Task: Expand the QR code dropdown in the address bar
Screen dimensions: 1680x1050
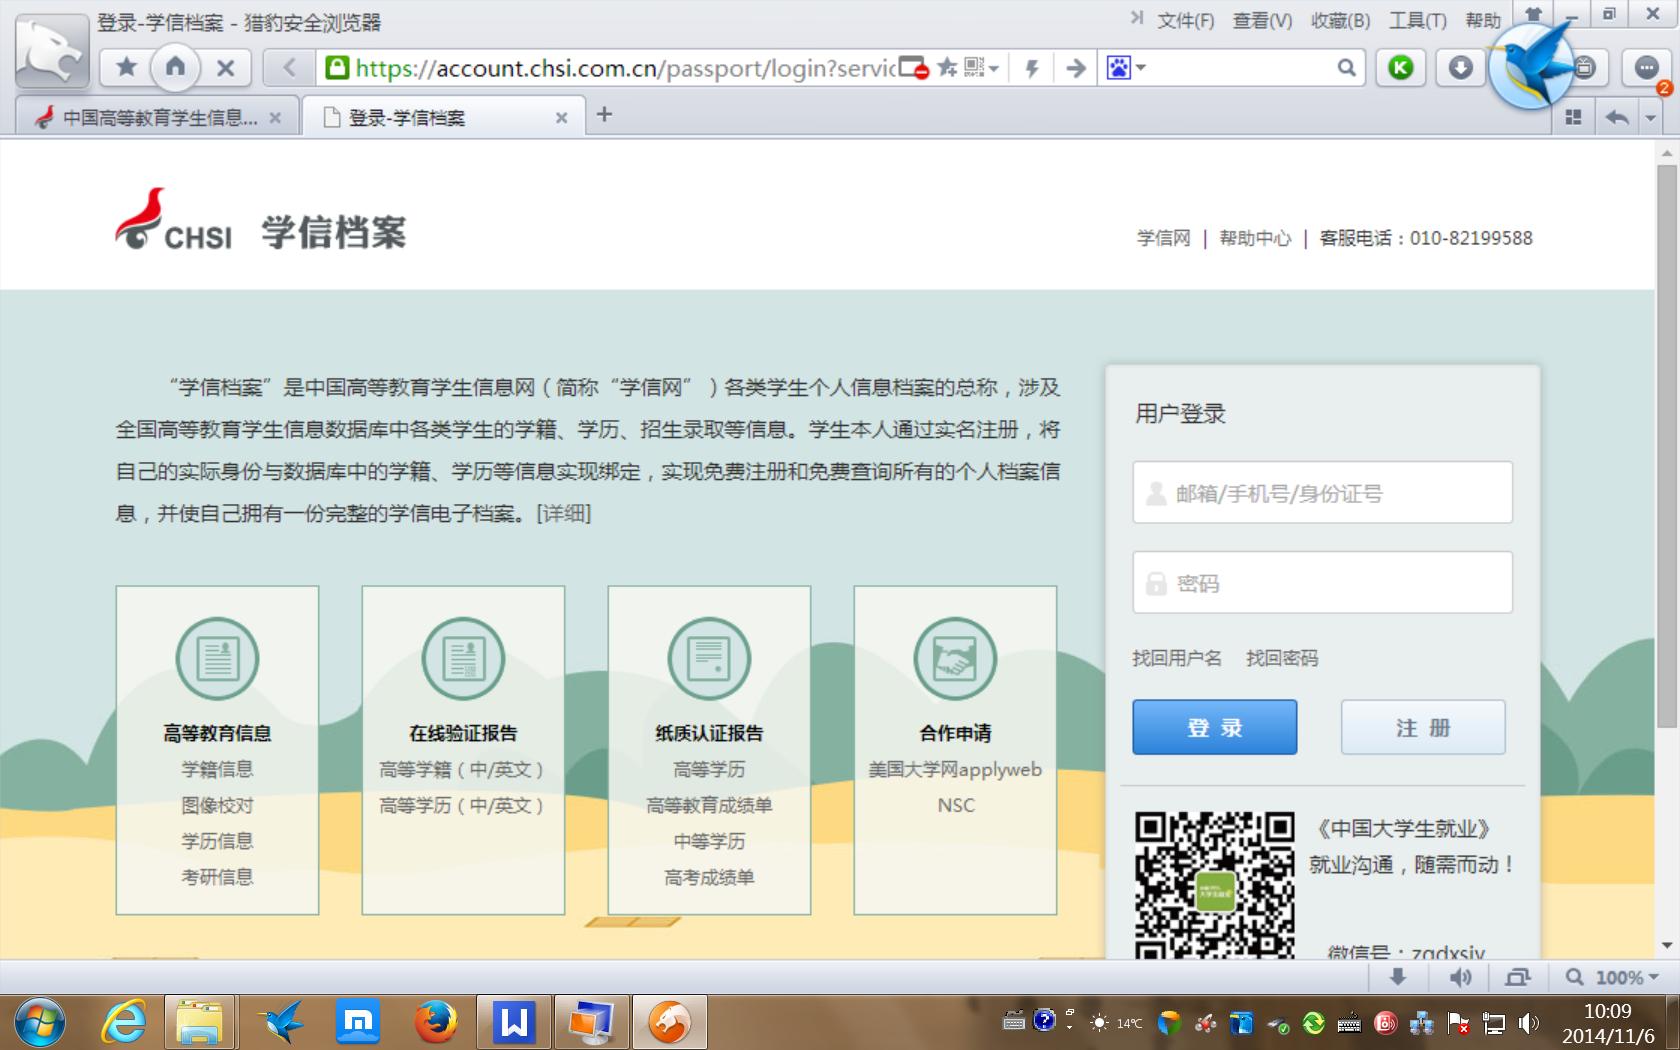Action: point(994,68)
